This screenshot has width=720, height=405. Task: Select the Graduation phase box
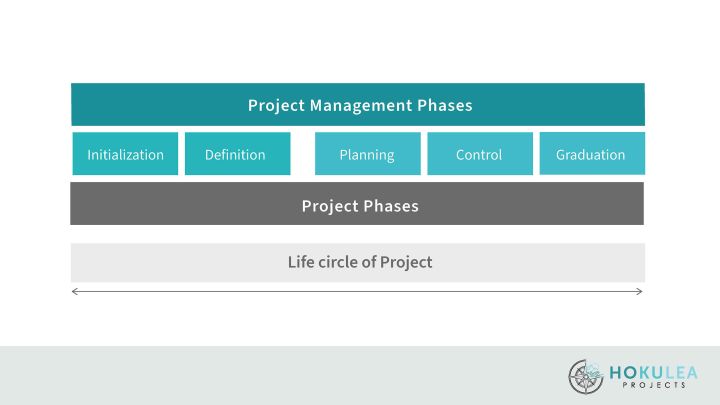(592, 154)
